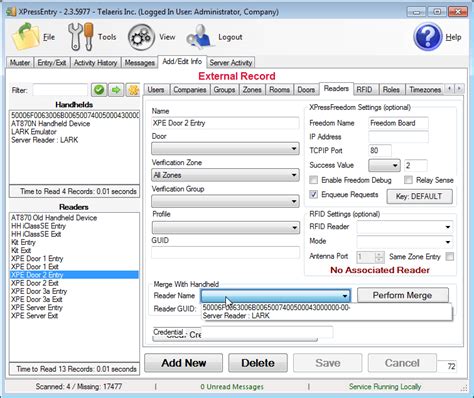Click the Key: DEFAULT button

[x=419, y=196]
